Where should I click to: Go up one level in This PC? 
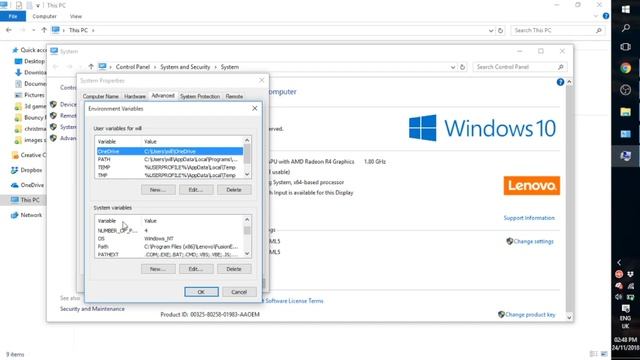click(x=44, y=30)
